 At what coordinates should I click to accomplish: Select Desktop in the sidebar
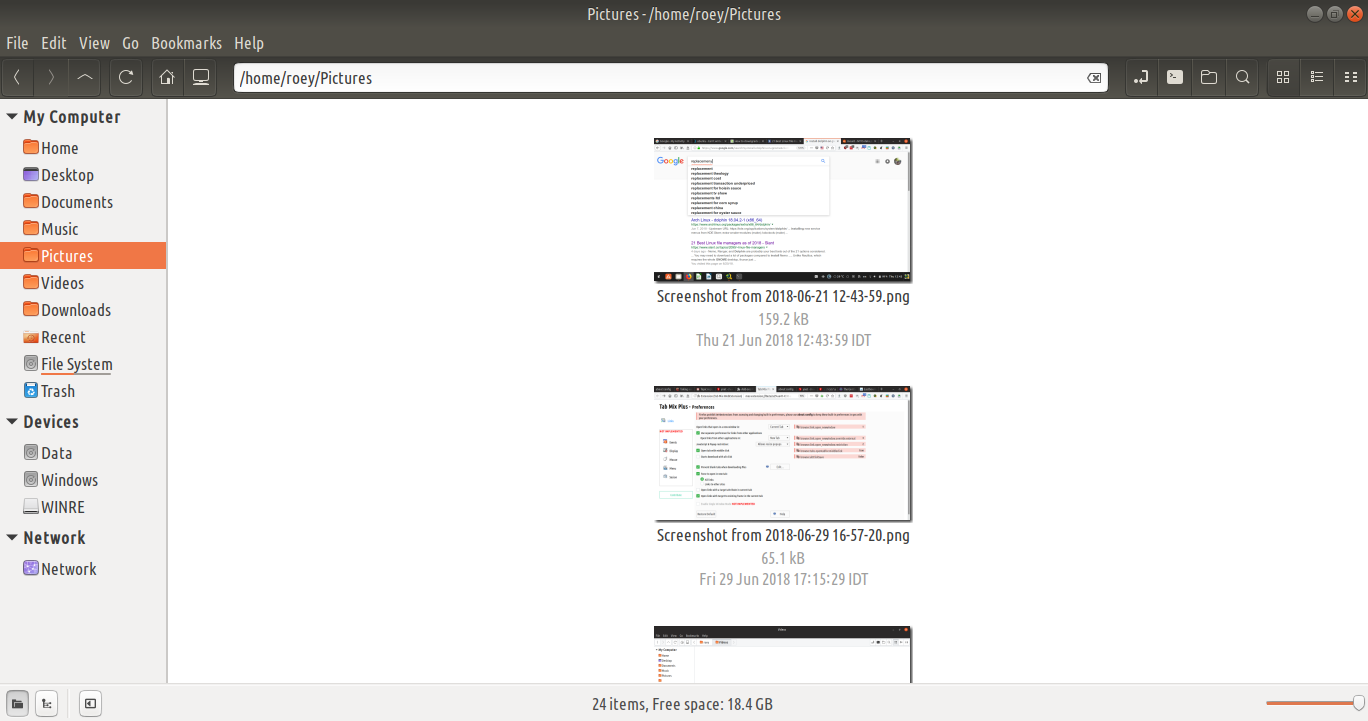(83, 175)
